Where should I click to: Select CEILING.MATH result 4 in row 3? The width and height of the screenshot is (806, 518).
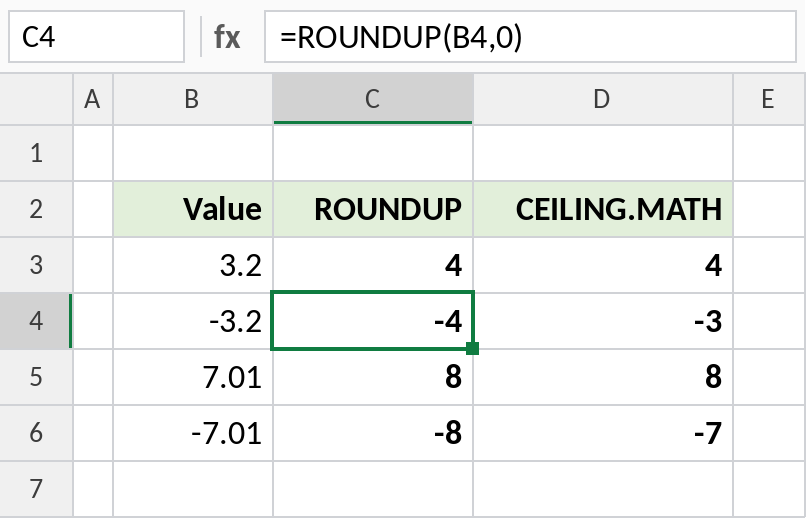coord(602,265)
